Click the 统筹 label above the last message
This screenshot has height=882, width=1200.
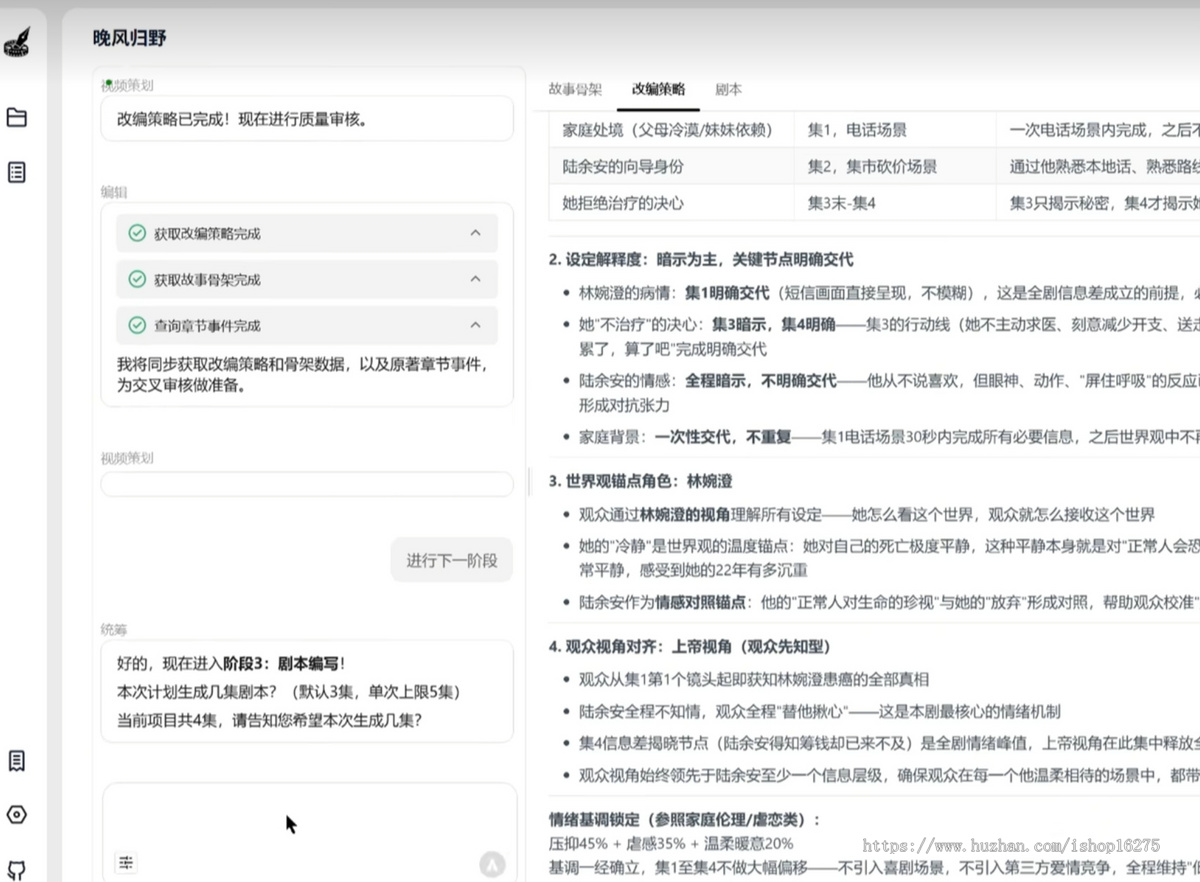[x=114, y=629]
